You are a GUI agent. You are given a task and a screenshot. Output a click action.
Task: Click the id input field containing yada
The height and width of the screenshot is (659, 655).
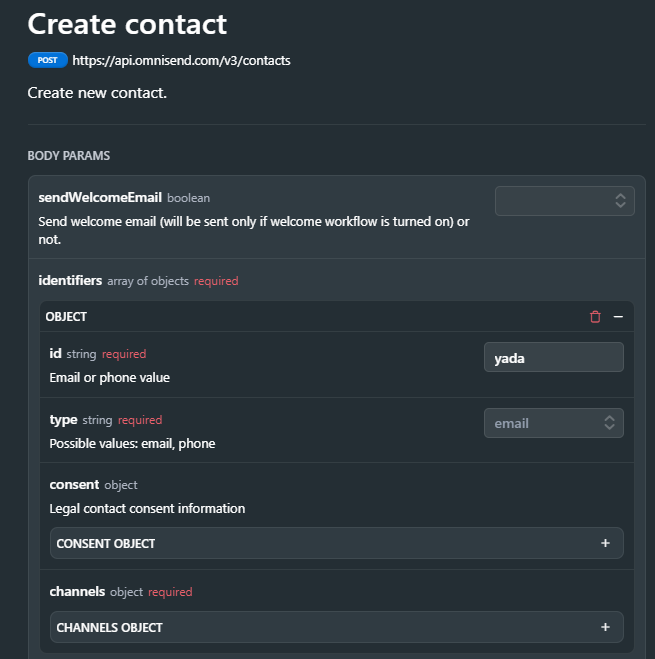click(x=554, y=357)
